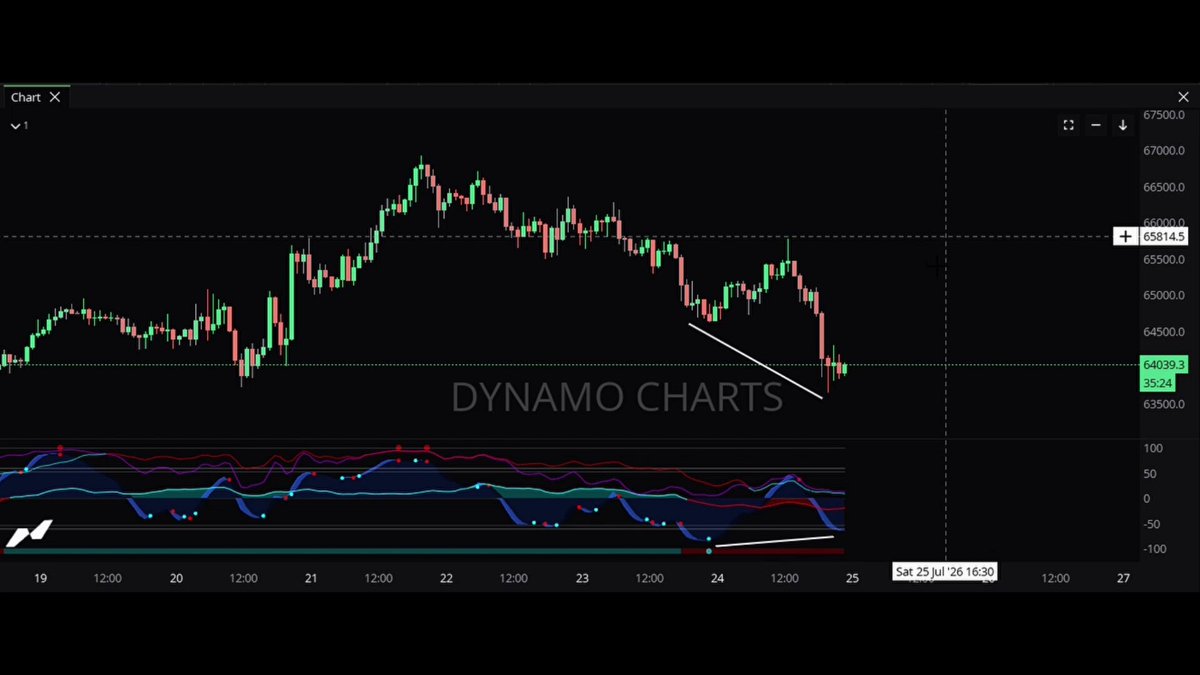Click the 66500.0 price axis label
The image size is (1200, 675).
[x=1165, y=187]
